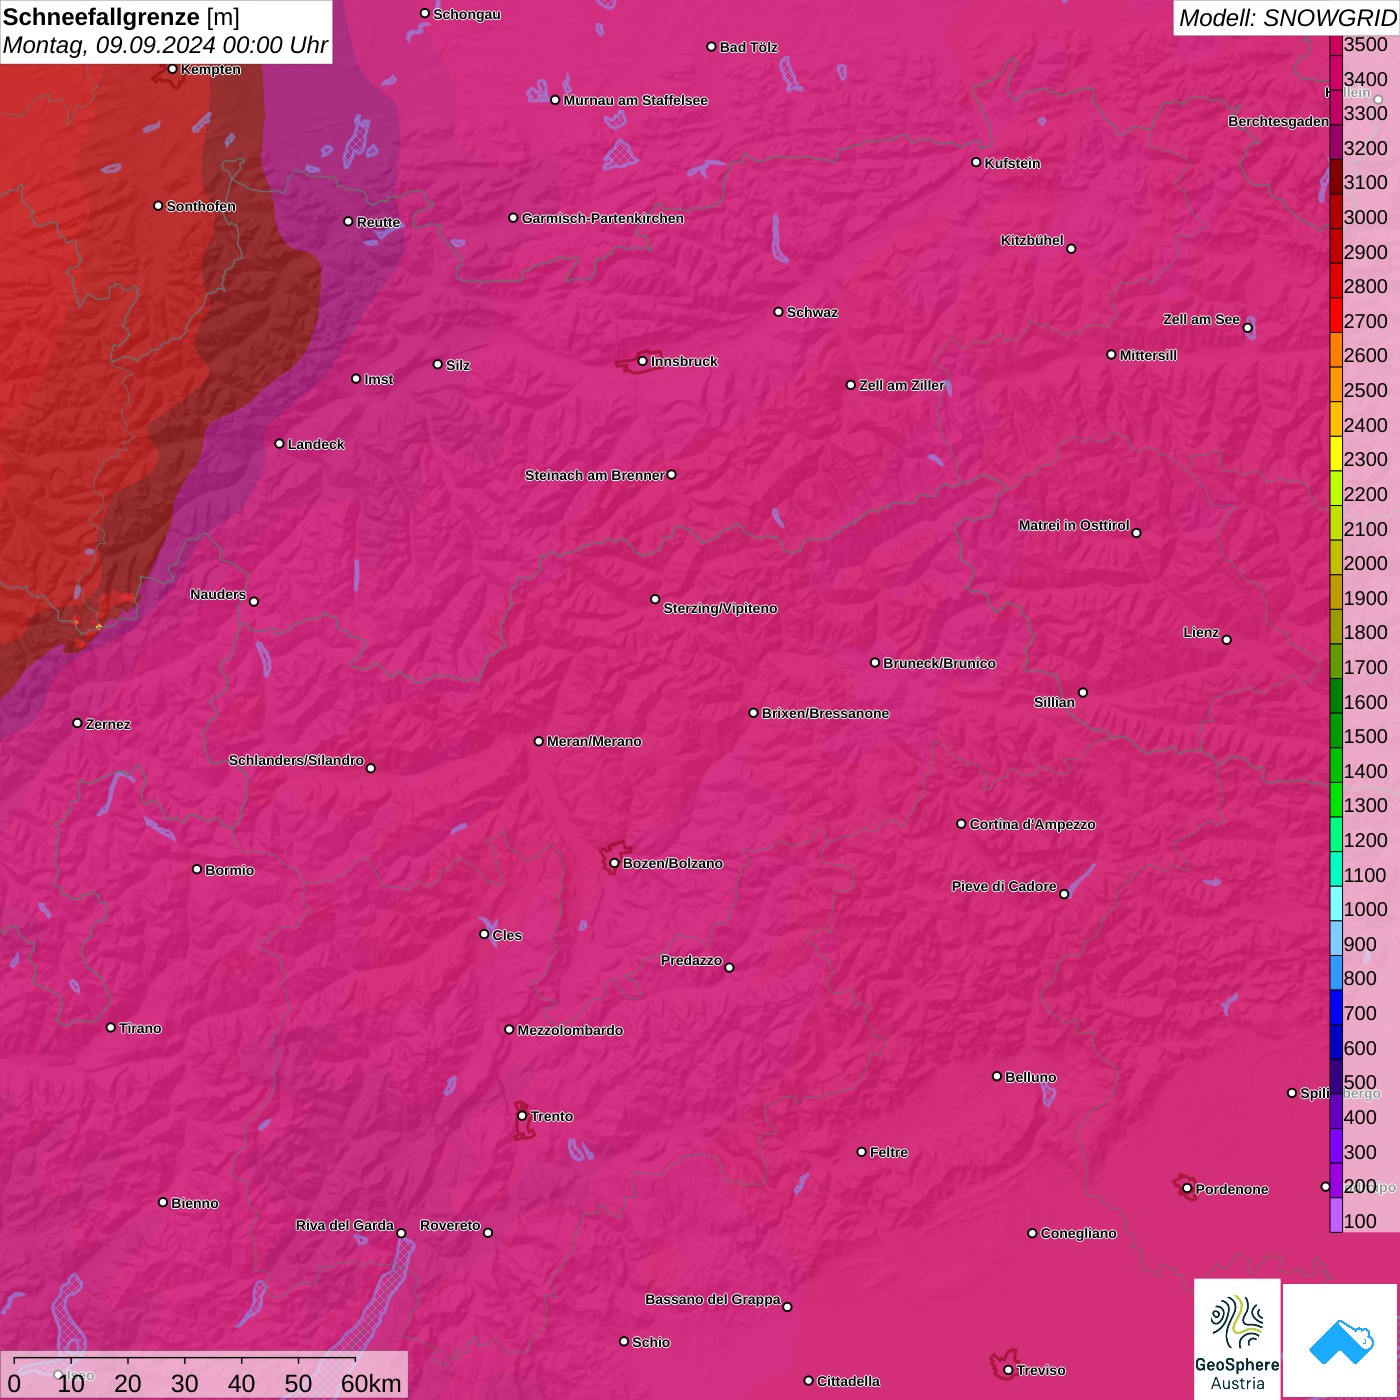The width and height of the screenshot is (1400, 1400).
Task: Click the Tirano city marker
Action: (111, 1027)
